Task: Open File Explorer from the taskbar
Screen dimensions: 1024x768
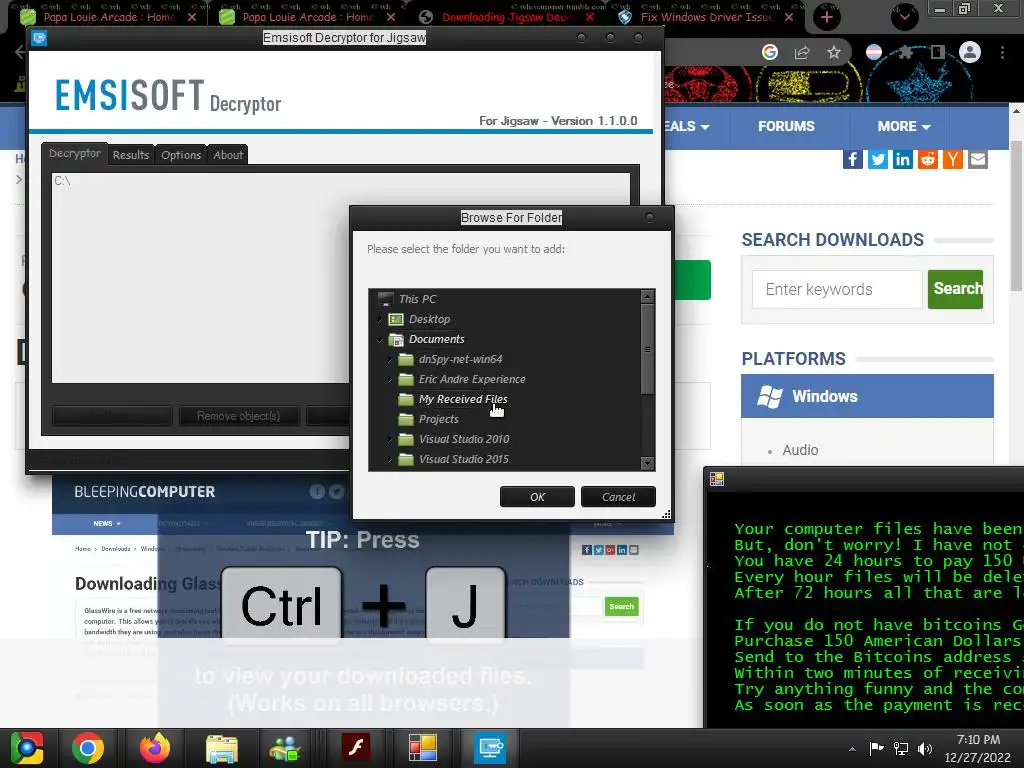Action: [x=222, y=748]
